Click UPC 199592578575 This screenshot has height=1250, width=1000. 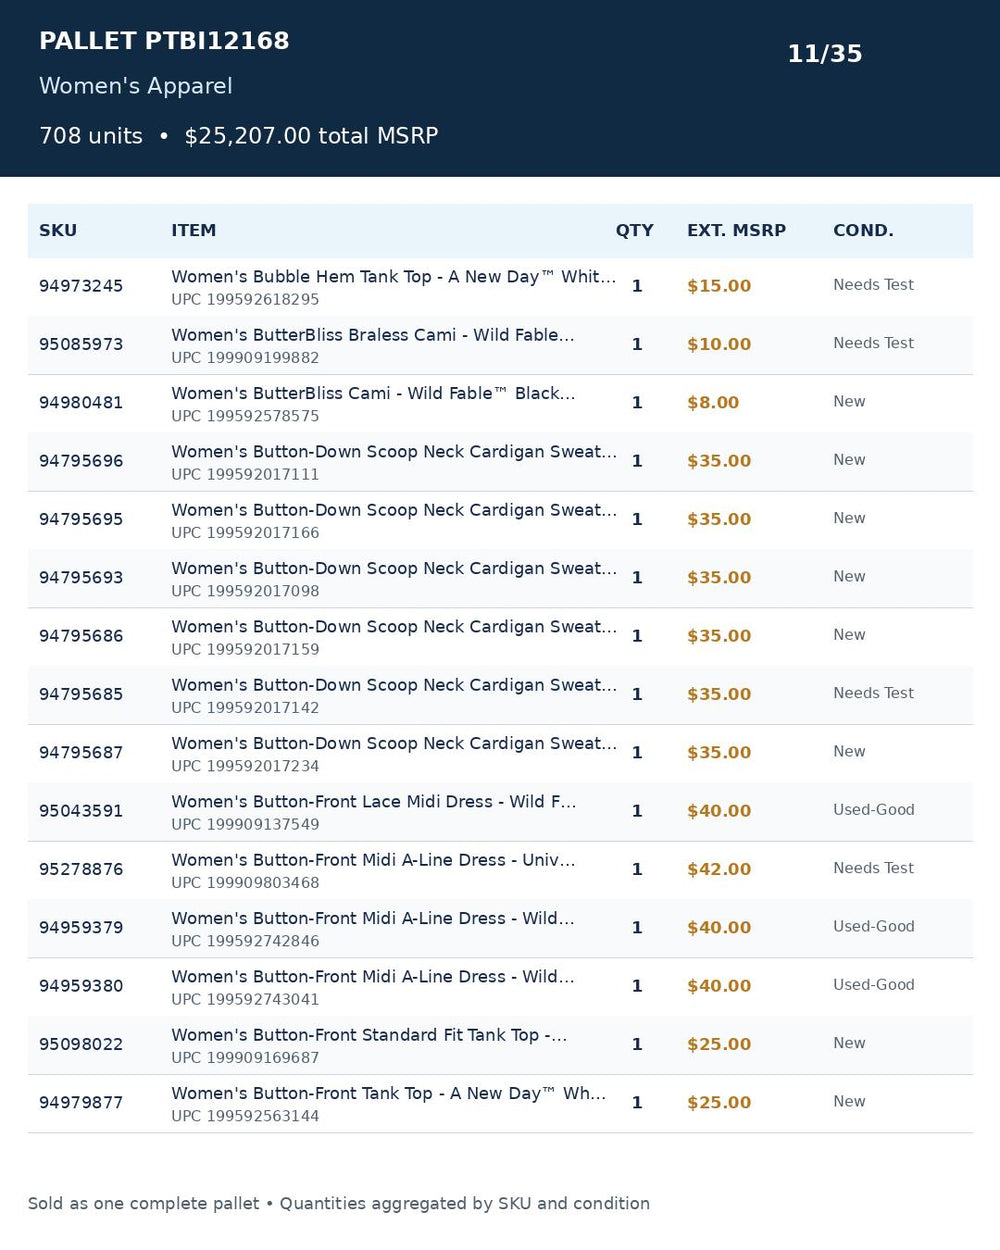245,416
